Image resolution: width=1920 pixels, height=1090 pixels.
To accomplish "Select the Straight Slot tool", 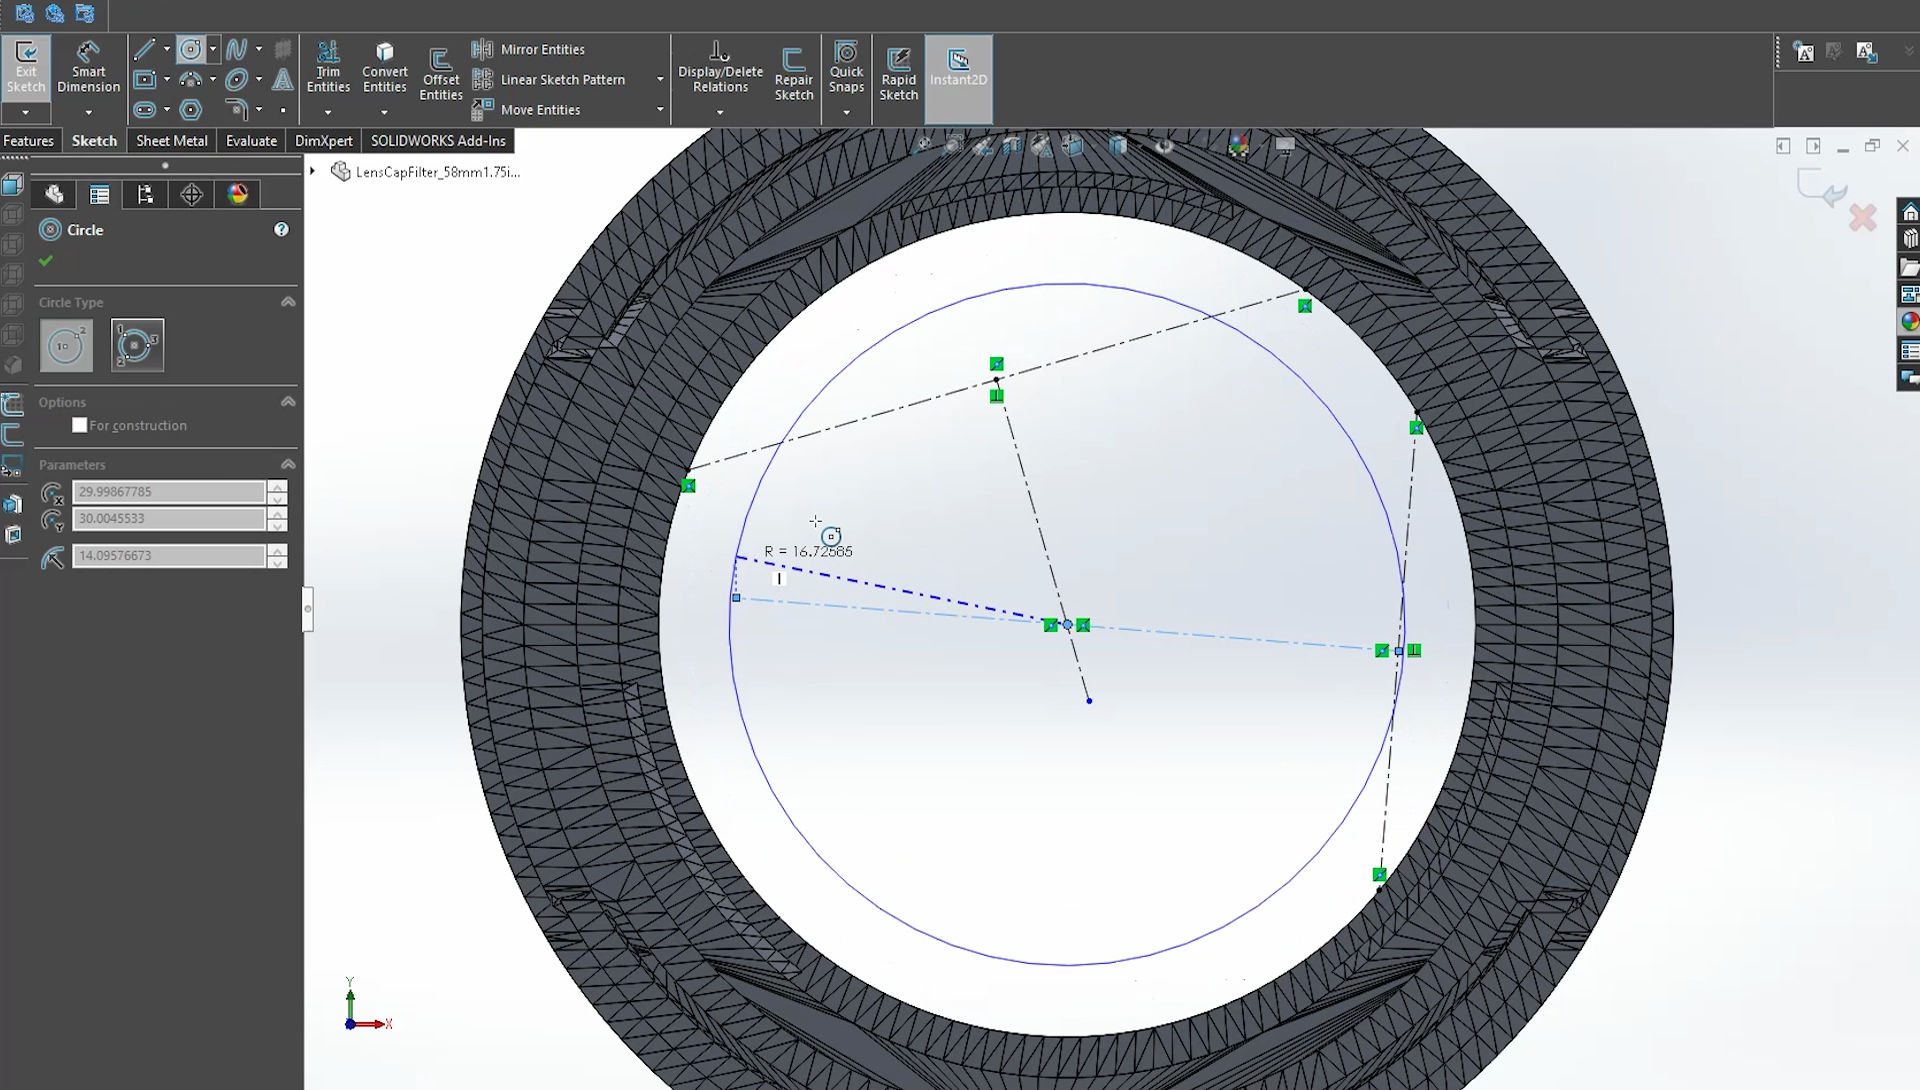I will 144,110.
